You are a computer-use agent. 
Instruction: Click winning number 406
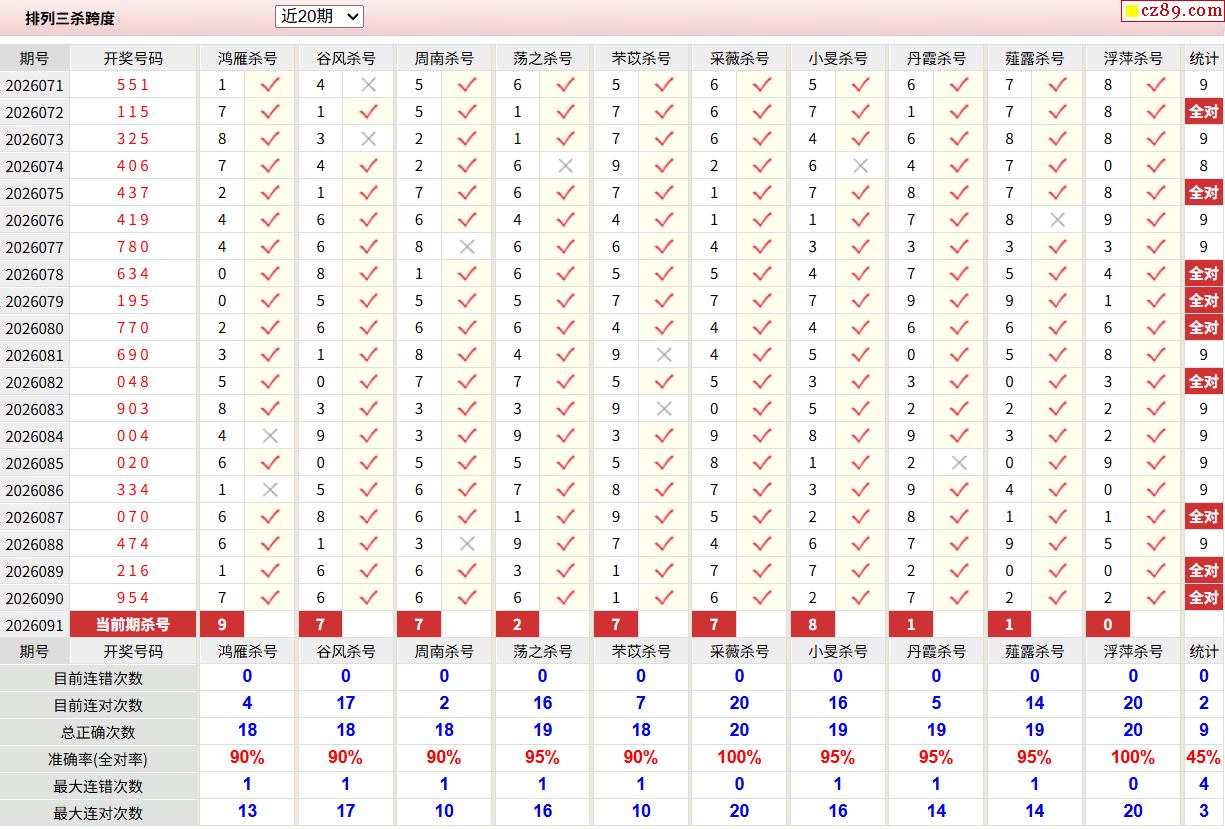pyautogui.click(x=133, y=166)
